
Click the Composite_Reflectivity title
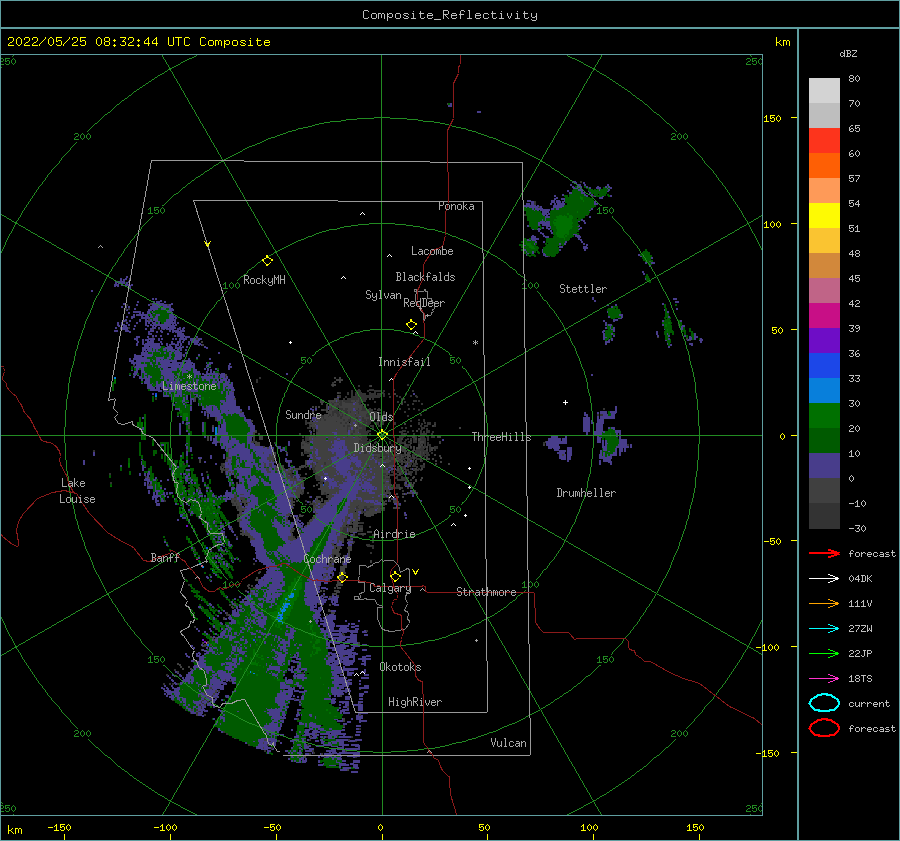(x=450, y=15)
